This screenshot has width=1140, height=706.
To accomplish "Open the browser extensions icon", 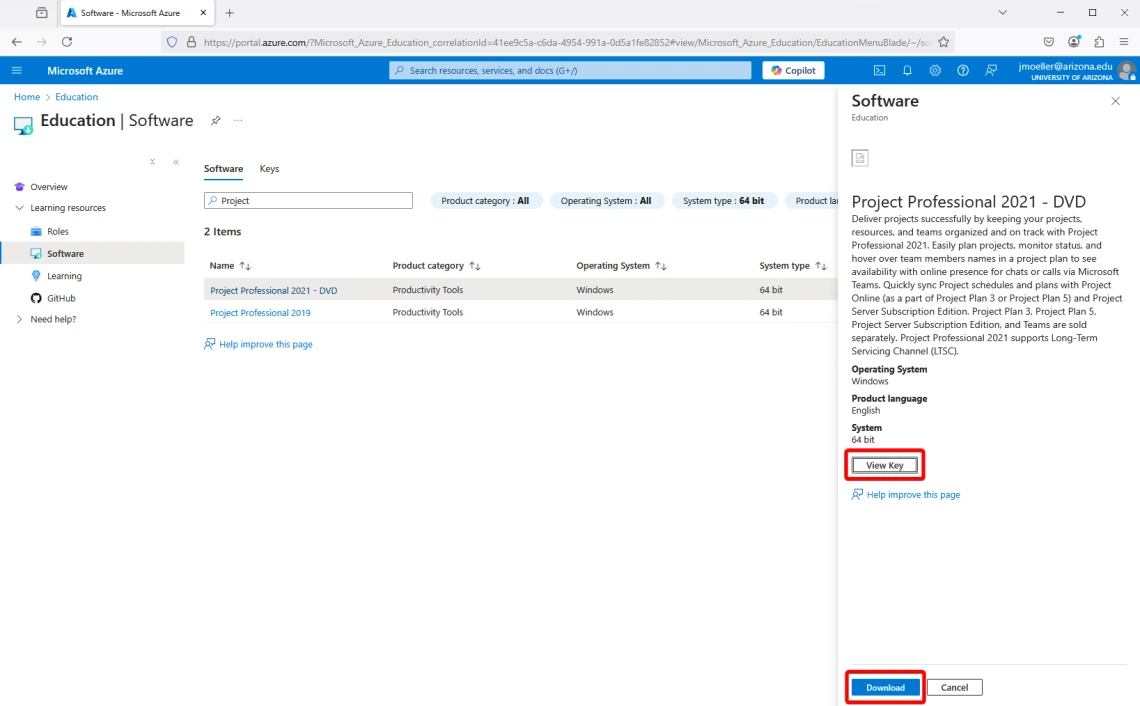I will coord(1099,42).
